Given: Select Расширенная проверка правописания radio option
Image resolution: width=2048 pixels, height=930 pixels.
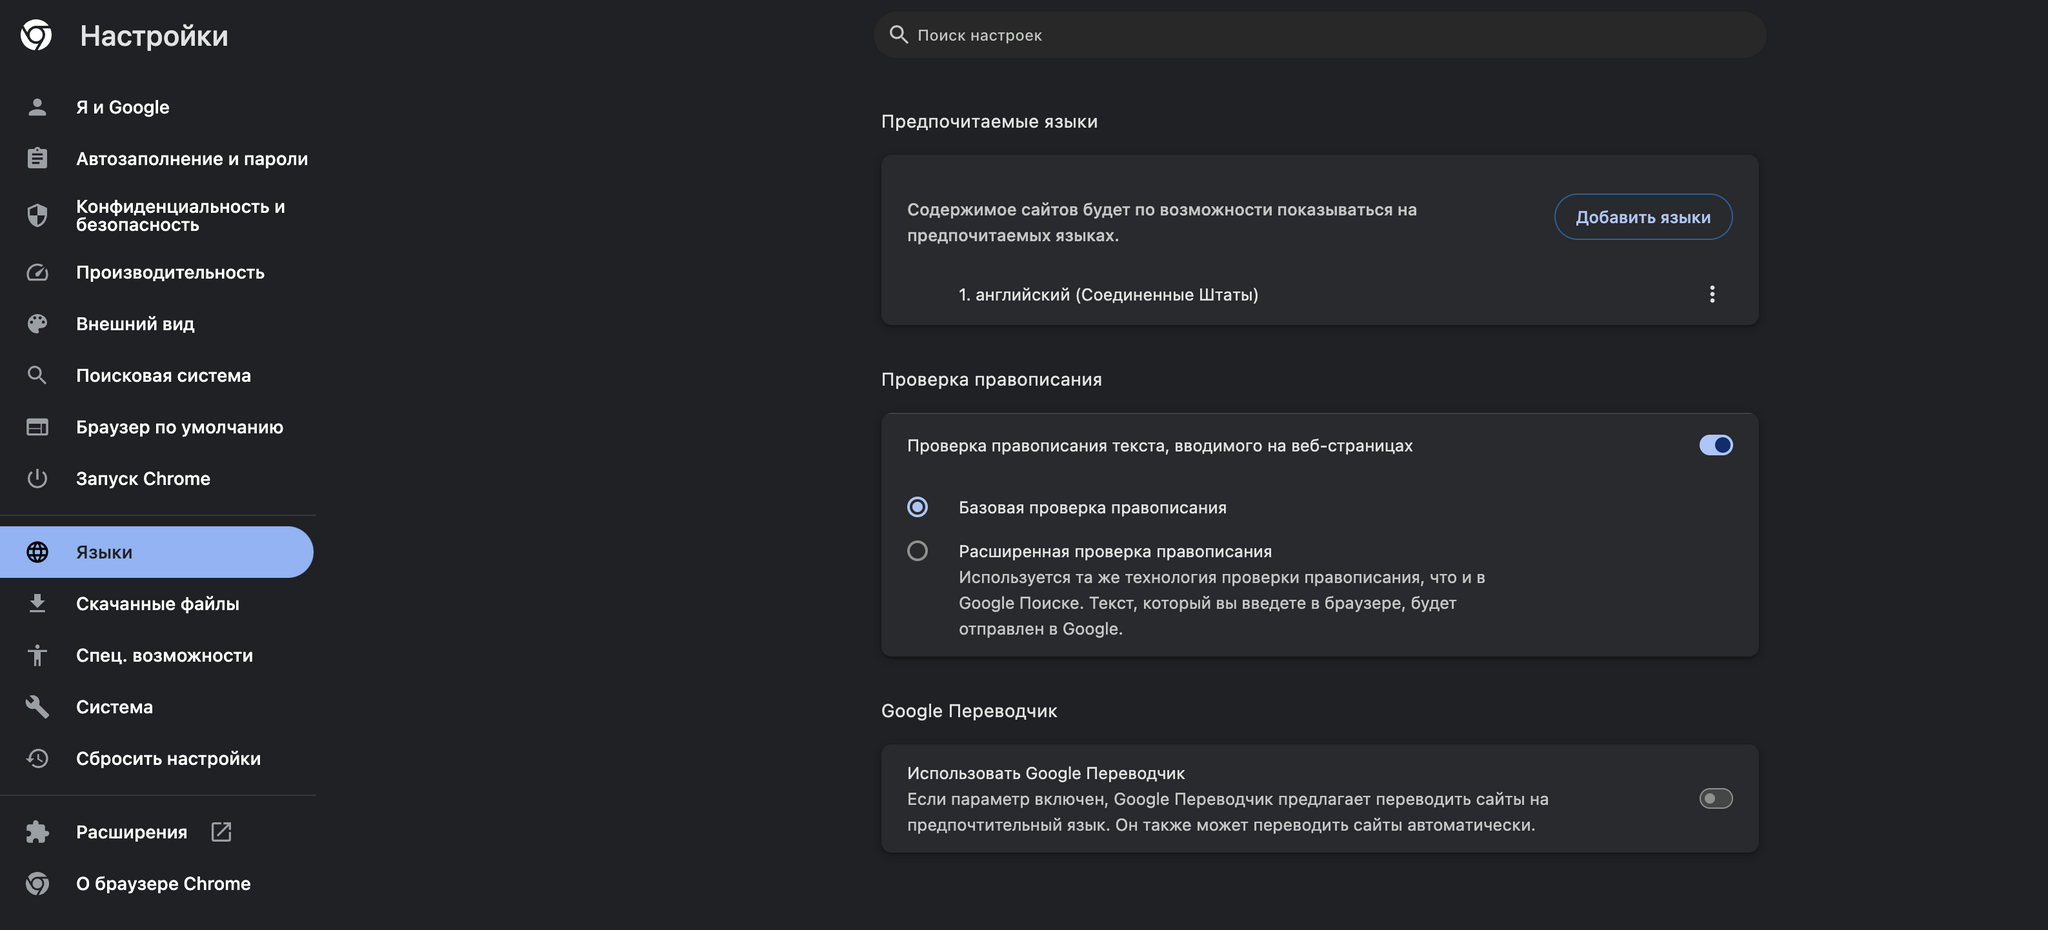Looking at the screenshot, I should pos(917,551).
